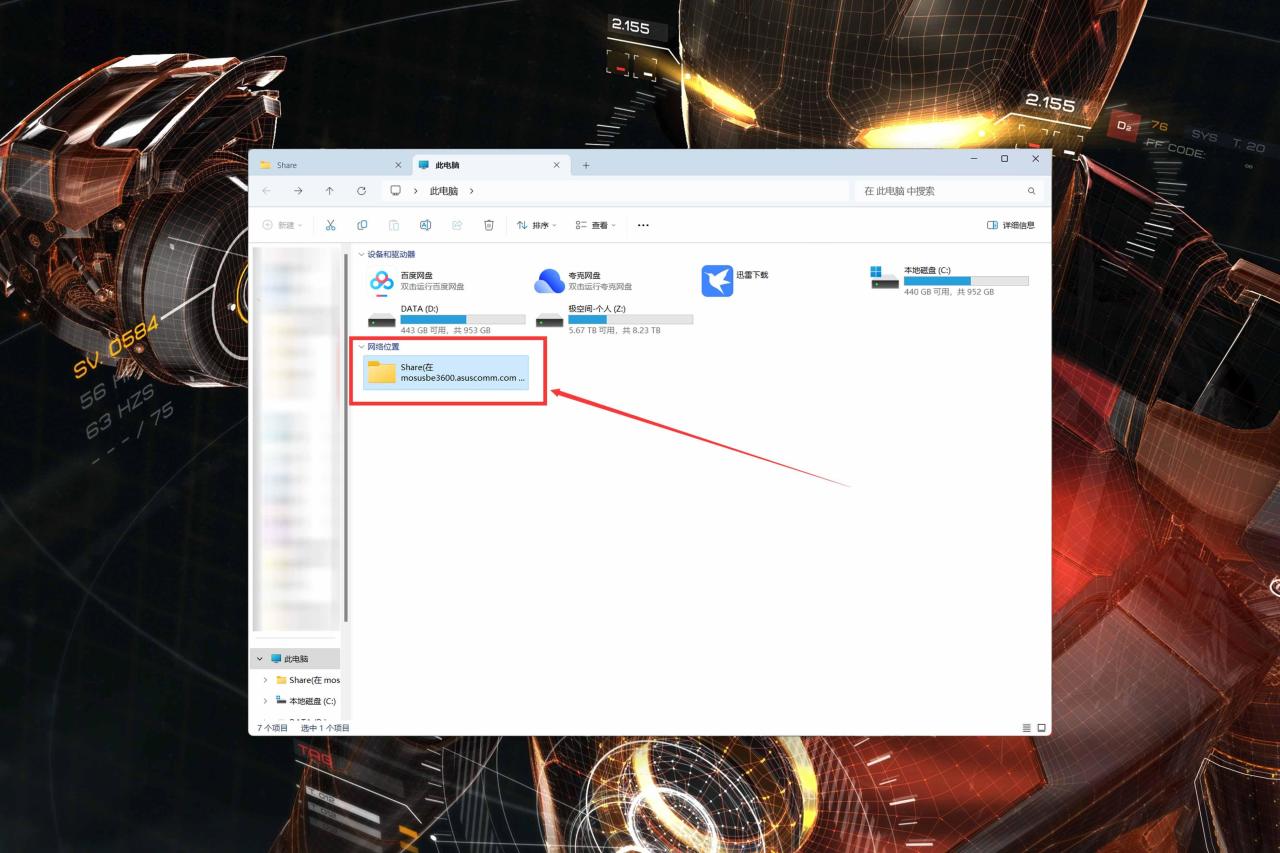Click the '440 GB 可用, 共 952 GB' text
The width and height of the screenshot is (1280, 853).
point(949,292)
